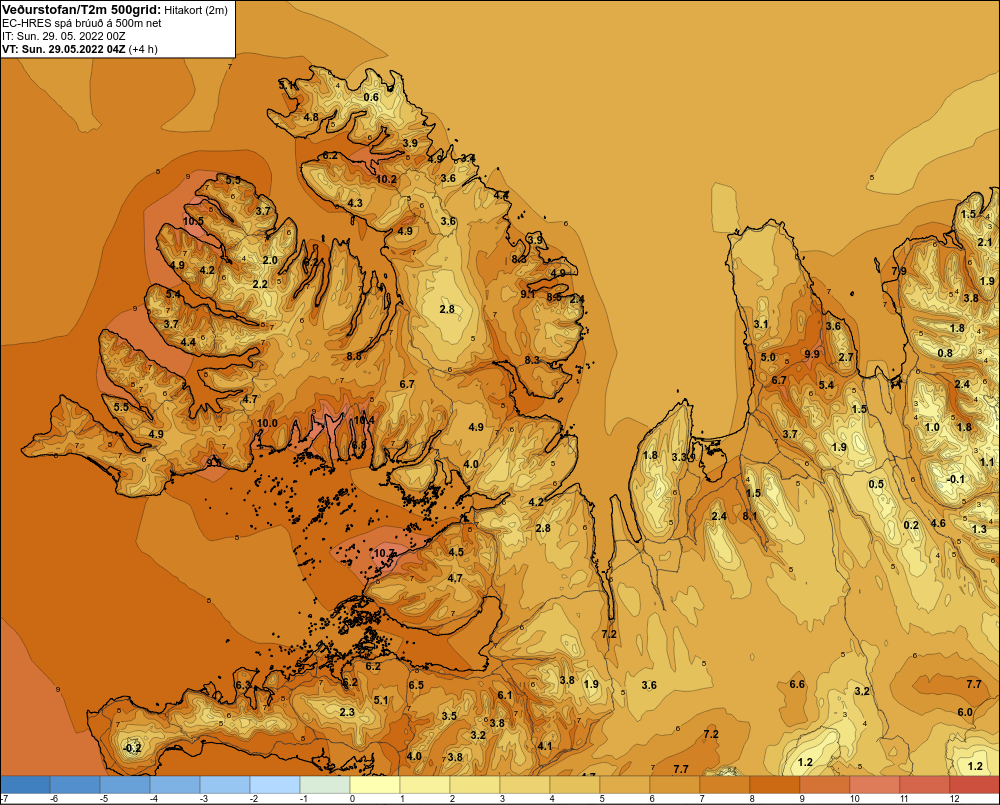Click the 6.0 temperature value
The height and width of the screenshot is (805, 1000).
pyautogui.click(x=965, y=713)
